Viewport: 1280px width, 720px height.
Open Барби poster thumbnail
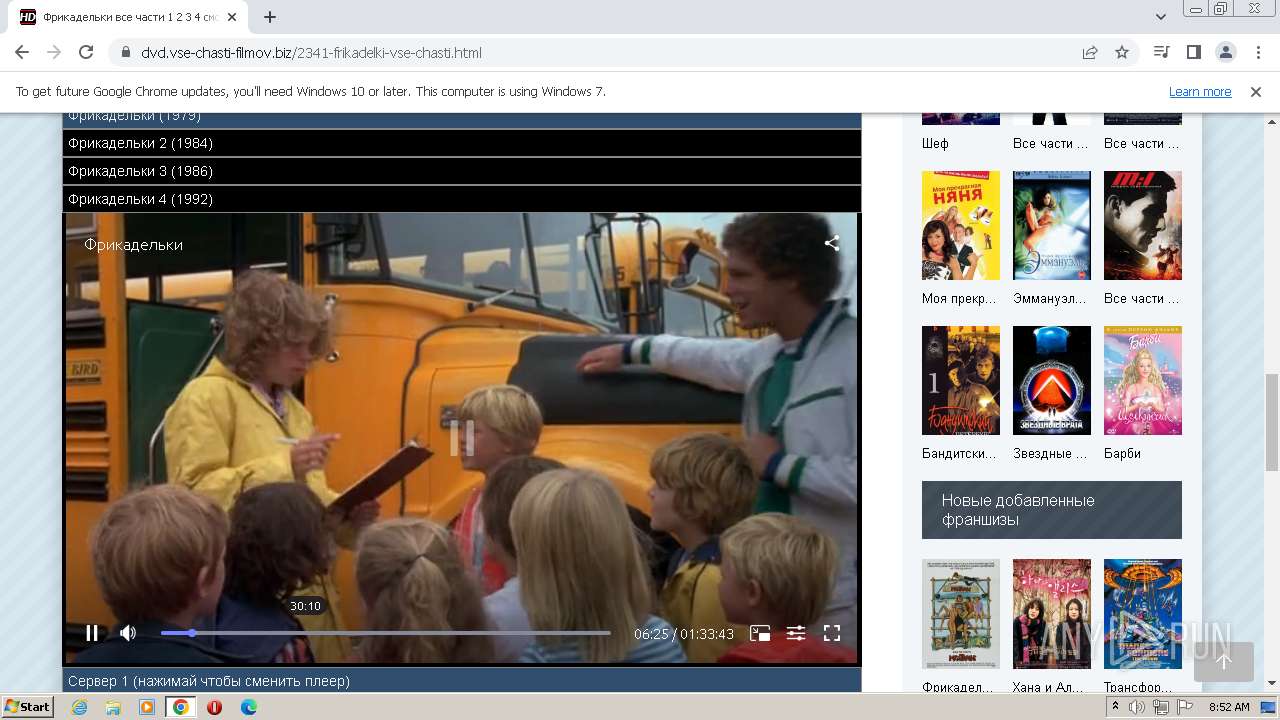(1143, 380)
